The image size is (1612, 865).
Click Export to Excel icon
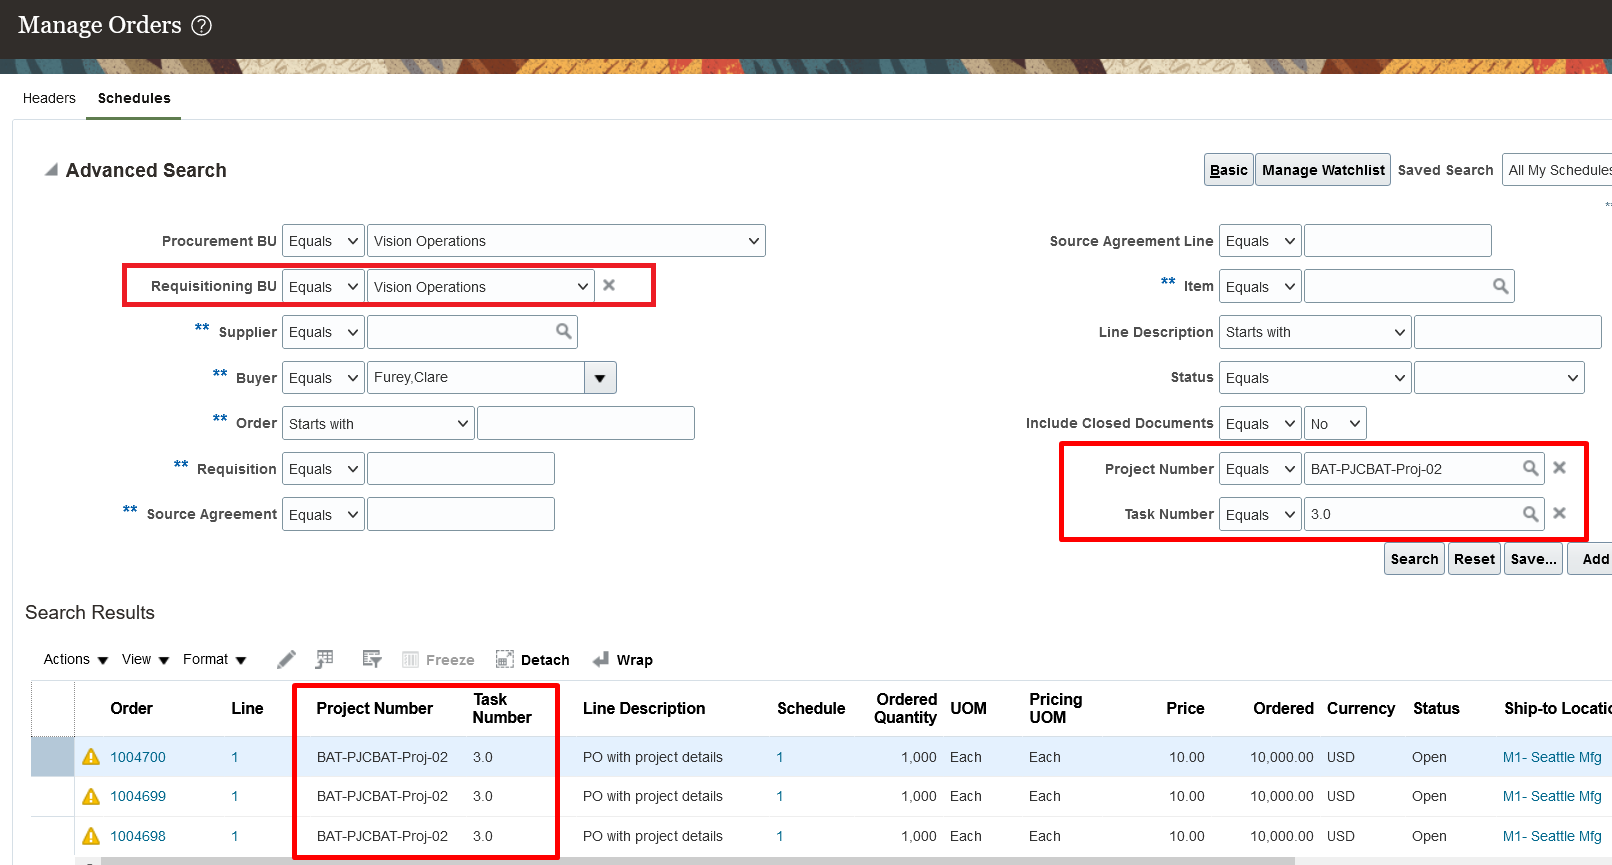click(x=324, y=659)
